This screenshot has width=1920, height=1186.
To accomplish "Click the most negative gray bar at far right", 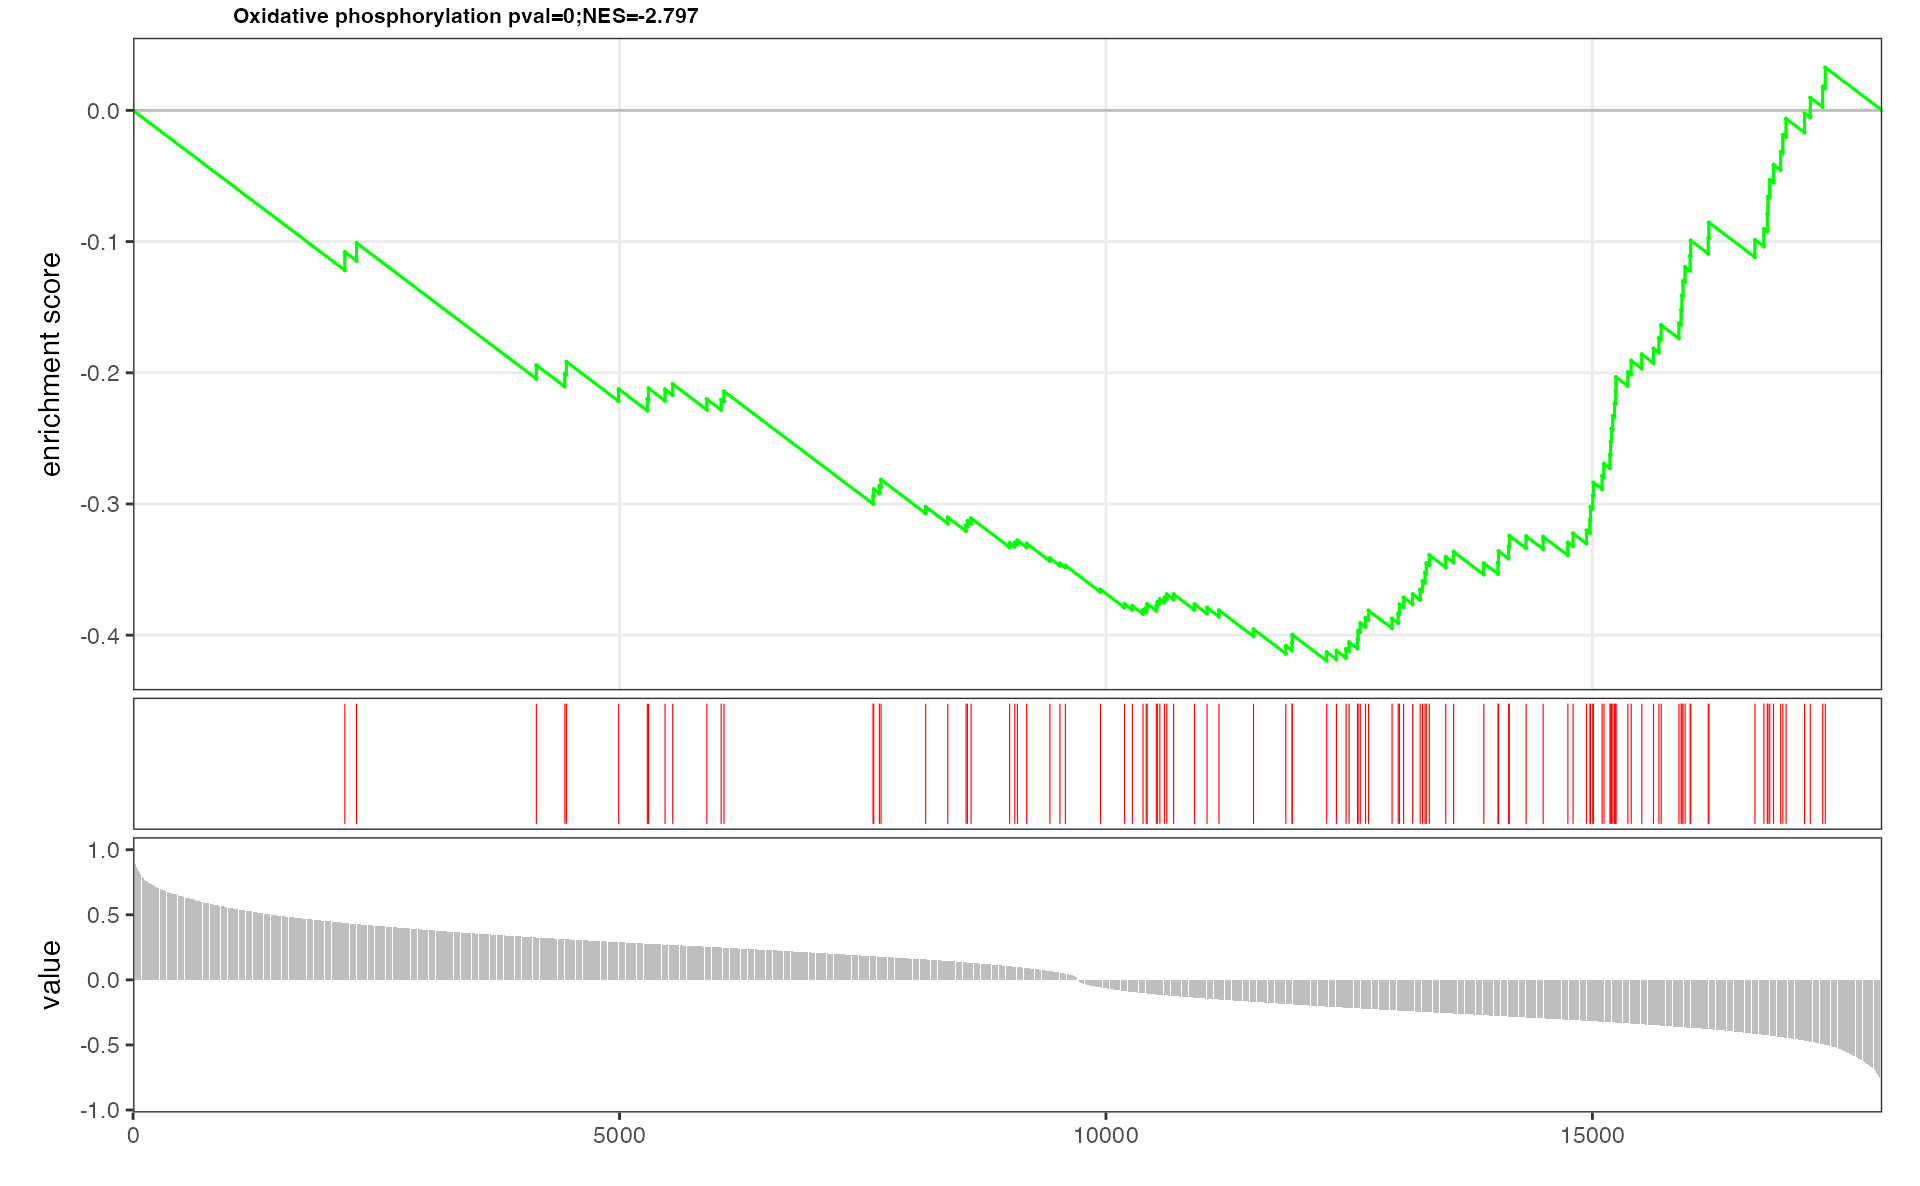I will [1879, 1030].
